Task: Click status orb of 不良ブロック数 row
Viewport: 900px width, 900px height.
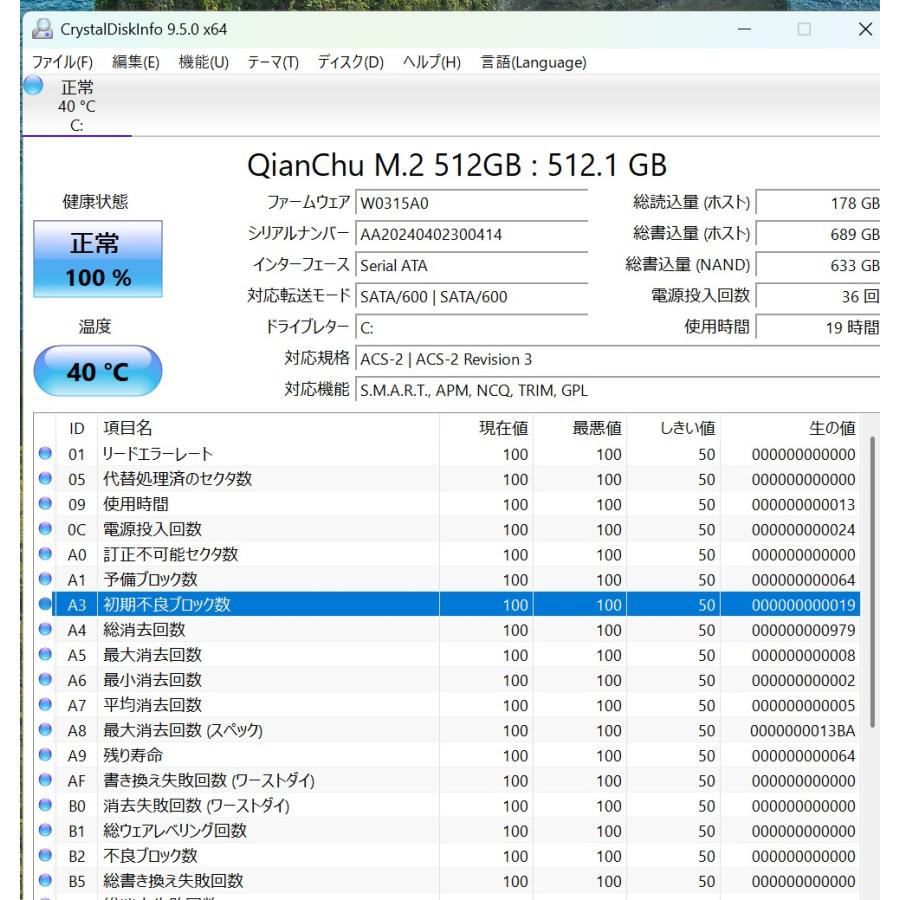Action: click(45, 856)
